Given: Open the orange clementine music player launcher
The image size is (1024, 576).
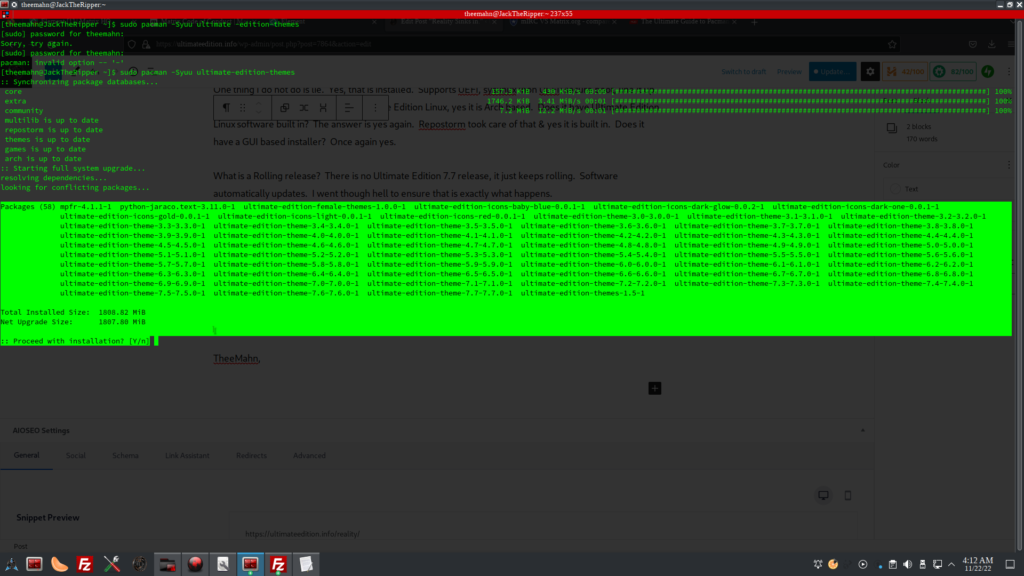Looking at the screenshot, I should (x=59, y=564).
